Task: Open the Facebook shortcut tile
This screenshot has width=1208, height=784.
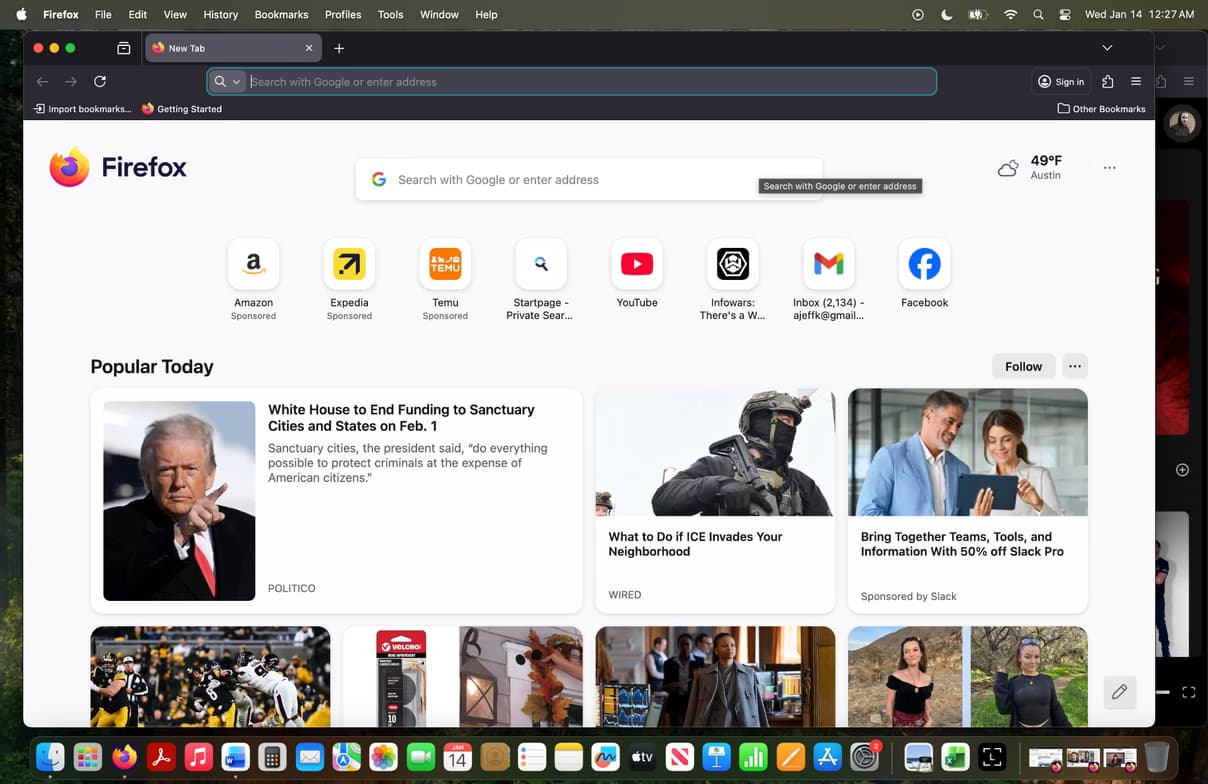Action: tap(924, 265)
